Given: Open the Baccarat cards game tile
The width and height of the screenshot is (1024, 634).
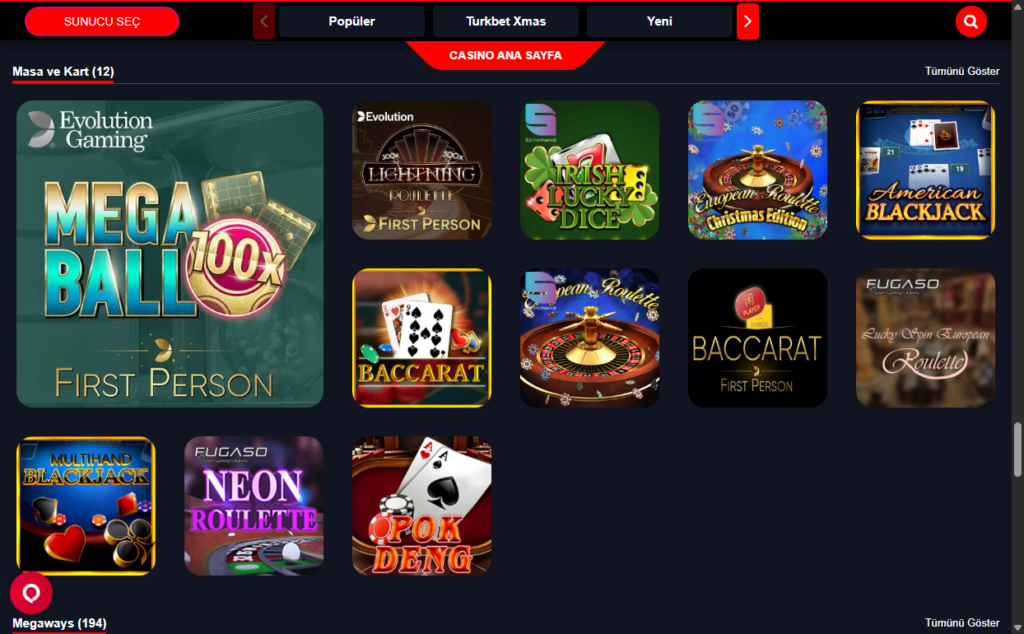Looking at the screenshot, I should pyautogui.click(x=422, y=338).
